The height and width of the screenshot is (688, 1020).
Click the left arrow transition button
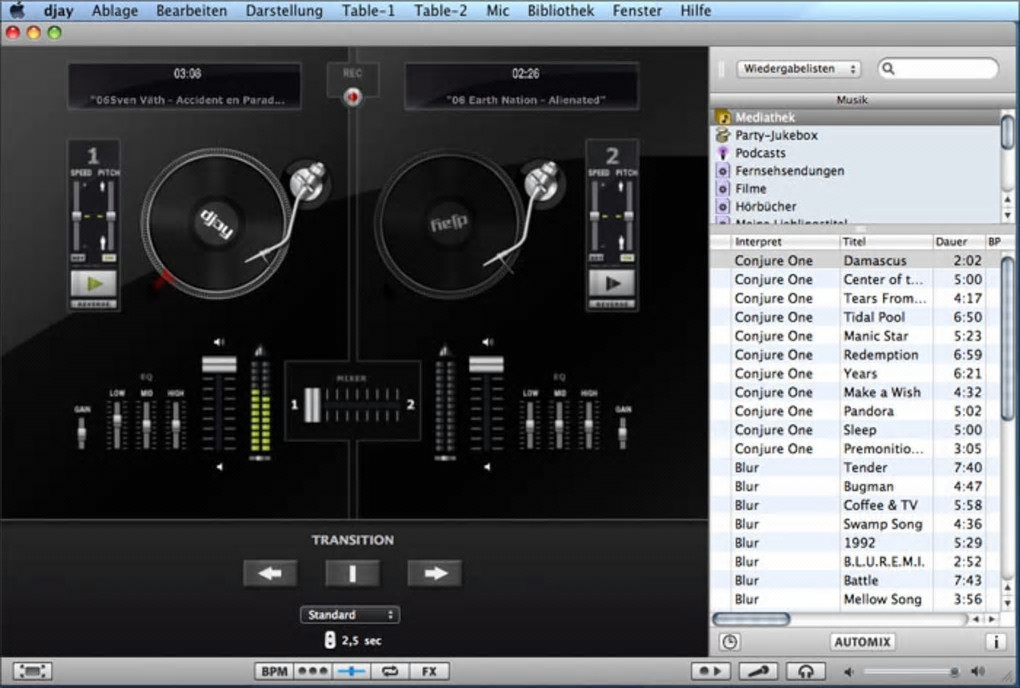[x=270, y=573]
